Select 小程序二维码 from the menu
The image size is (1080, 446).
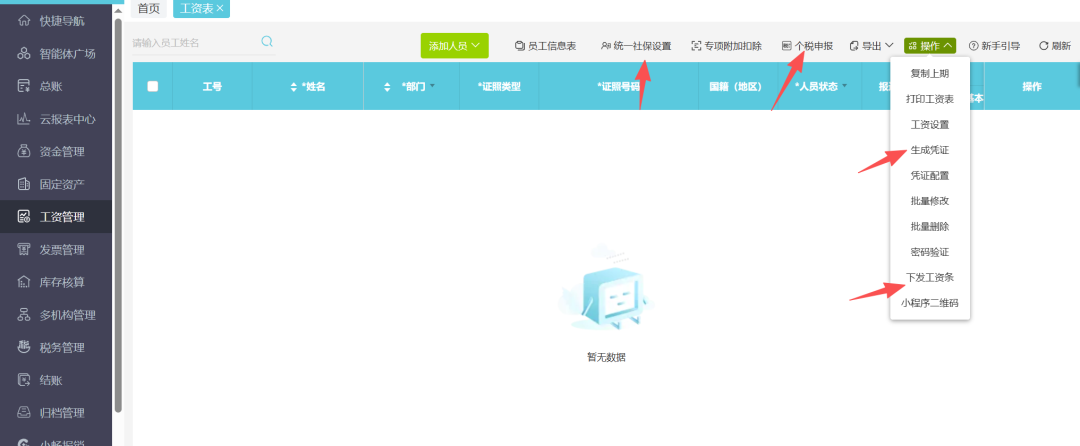click(x=930, y=303)
